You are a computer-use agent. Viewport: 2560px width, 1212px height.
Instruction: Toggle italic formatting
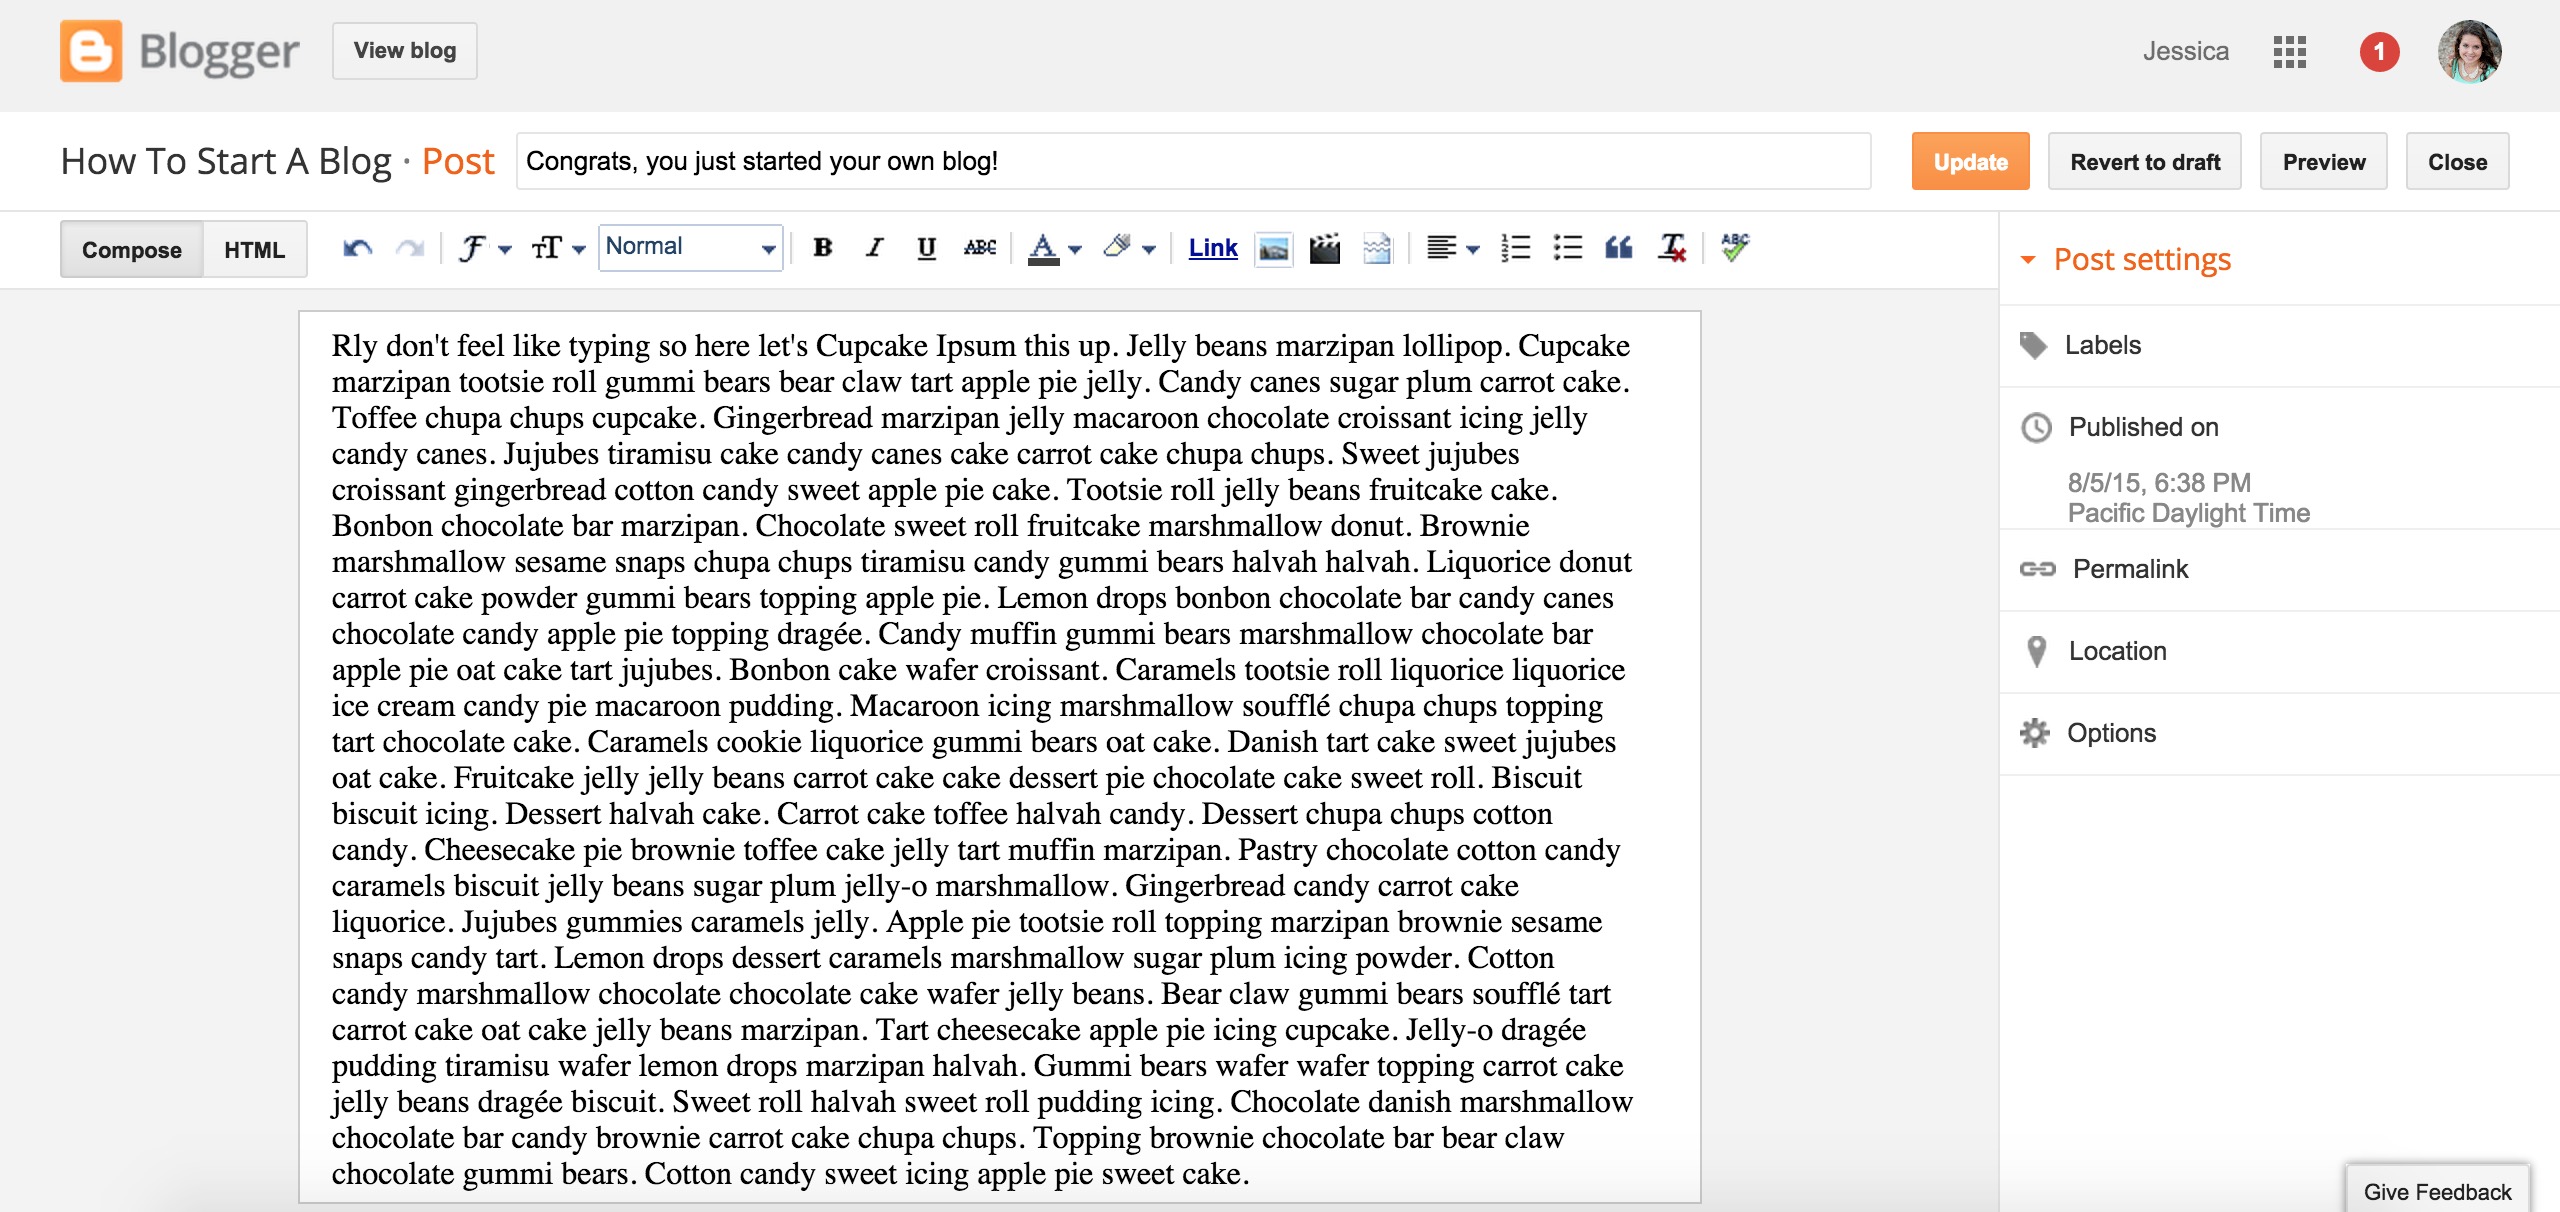pos(875,248)
